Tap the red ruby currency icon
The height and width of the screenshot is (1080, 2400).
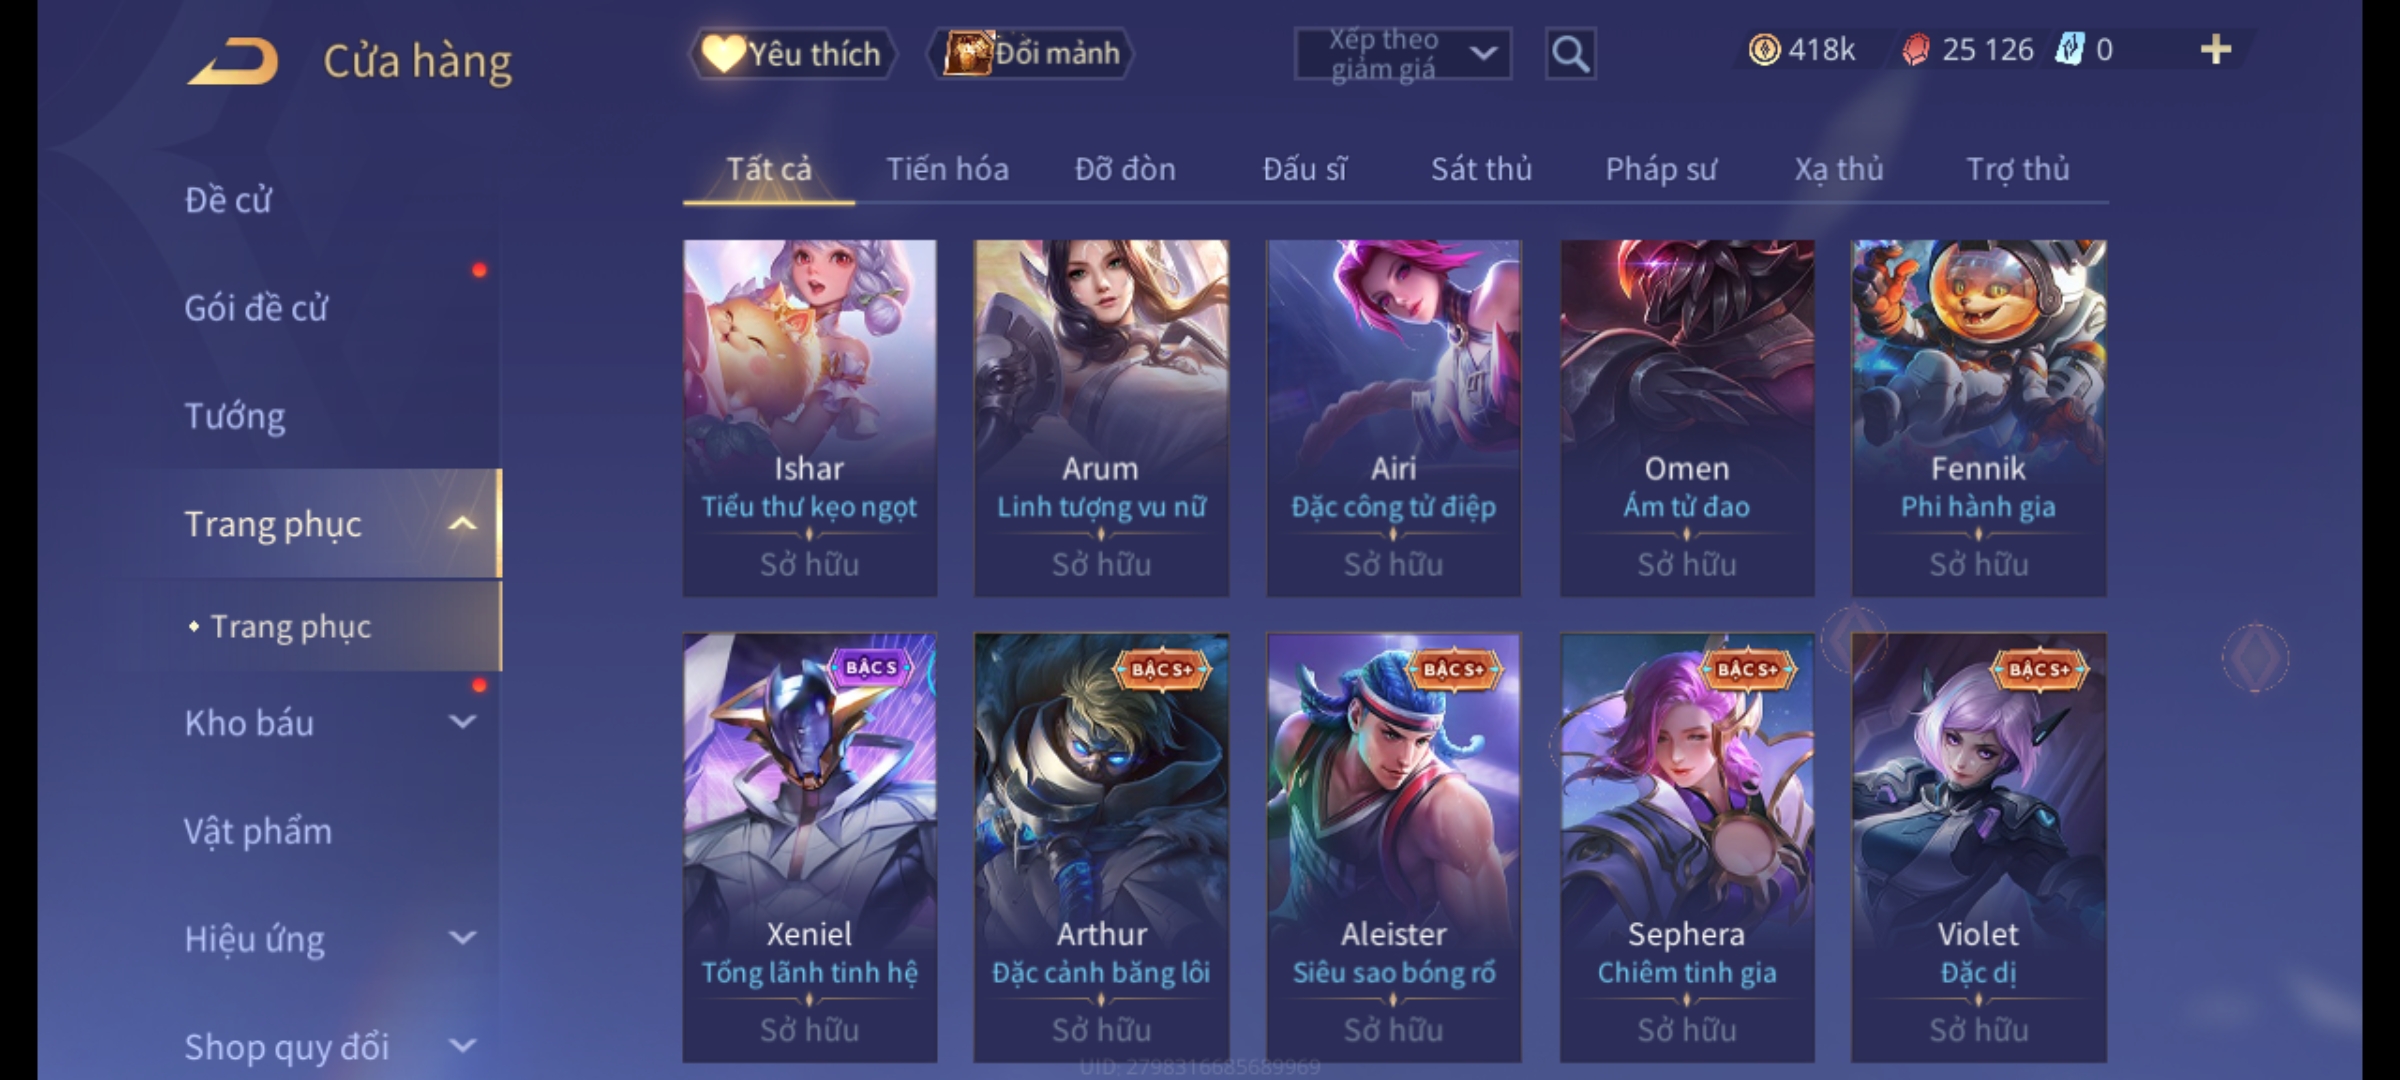click(1915, 50)
